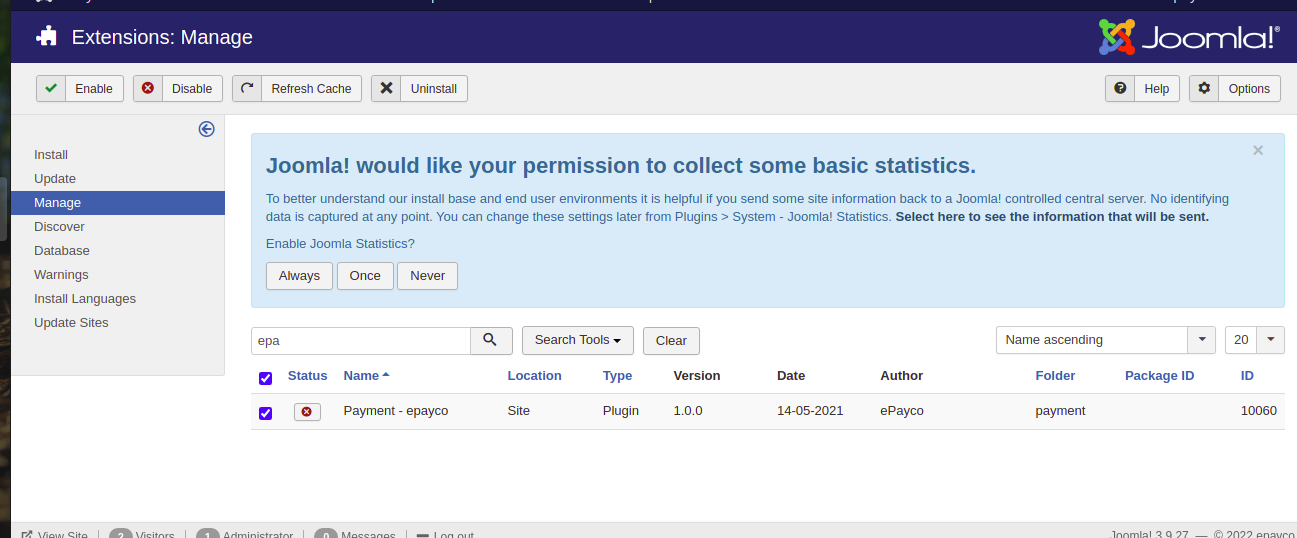Image resolution: width=1297 pixels, height=538 pixels.
Task: Go to Update in sidebar
Action: [x=55, y=179]
